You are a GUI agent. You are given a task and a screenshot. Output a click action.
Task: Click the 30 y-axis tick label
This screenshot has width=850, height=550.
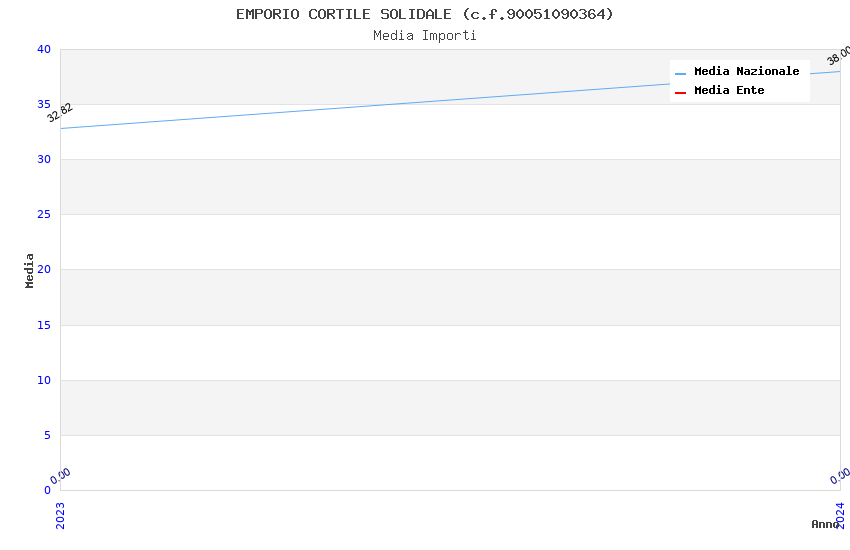coord(44,159)
